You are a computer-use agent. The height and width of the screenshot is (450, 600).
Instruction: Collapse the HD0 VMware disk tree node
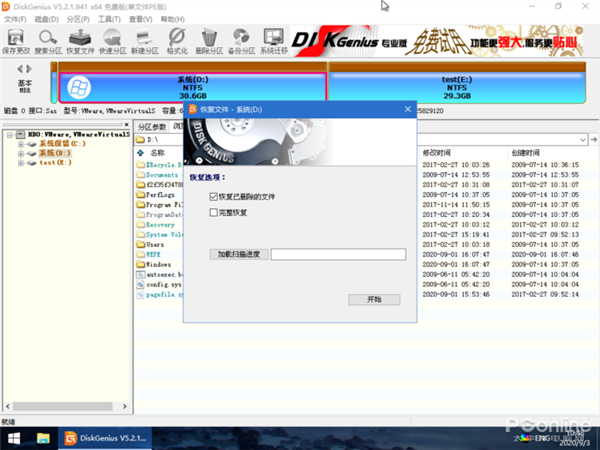[8, 134]
